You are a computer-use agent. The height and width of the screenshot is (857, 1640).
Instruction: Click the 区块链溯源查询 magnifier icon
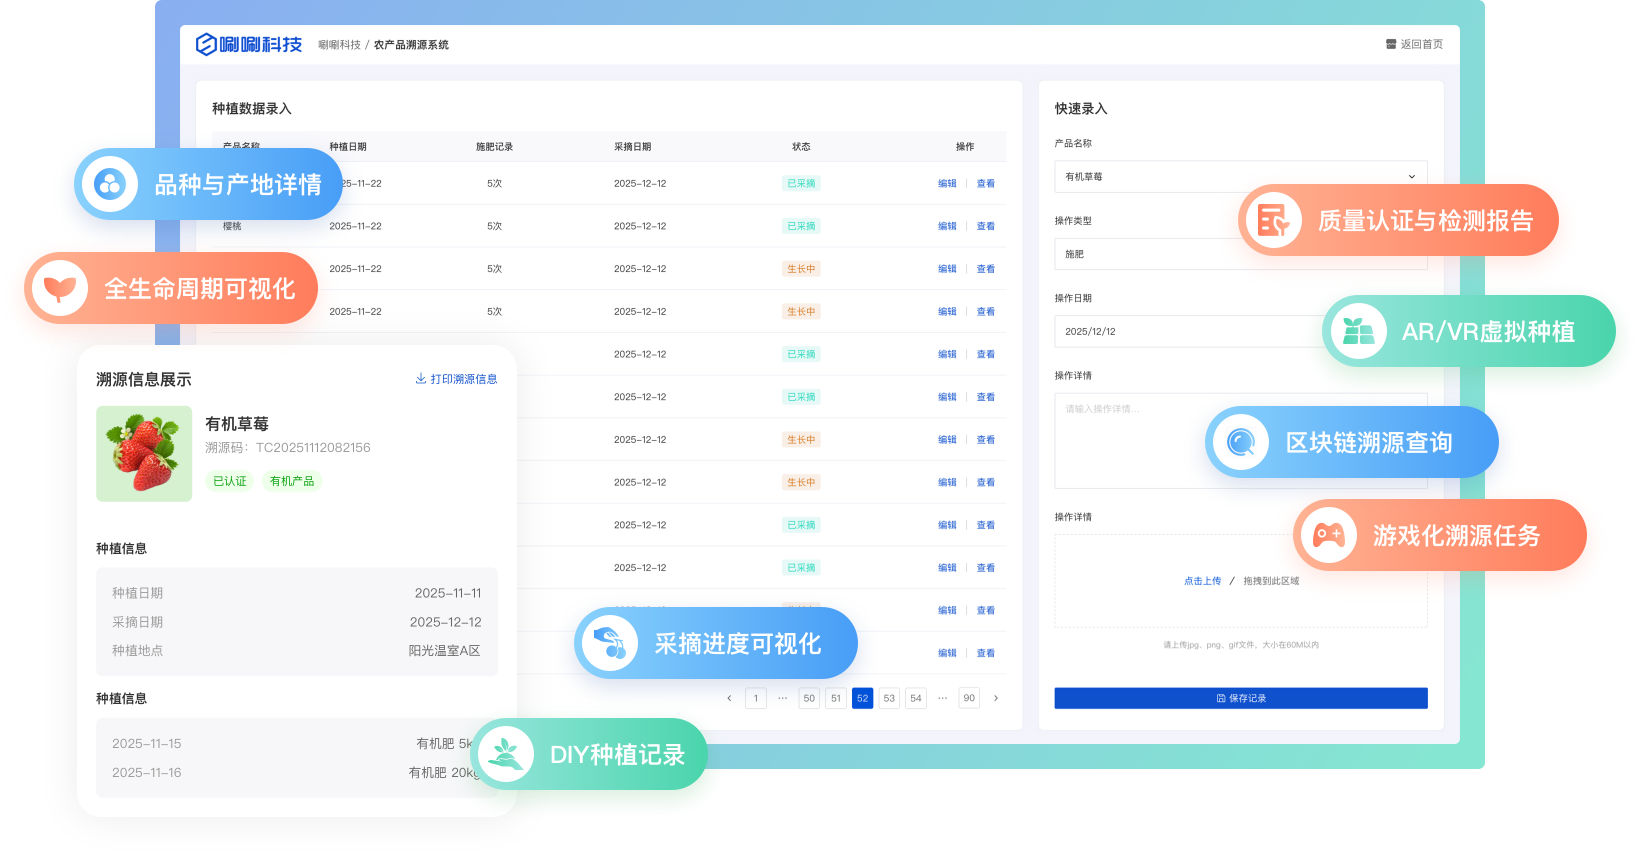pos(1241,442)
